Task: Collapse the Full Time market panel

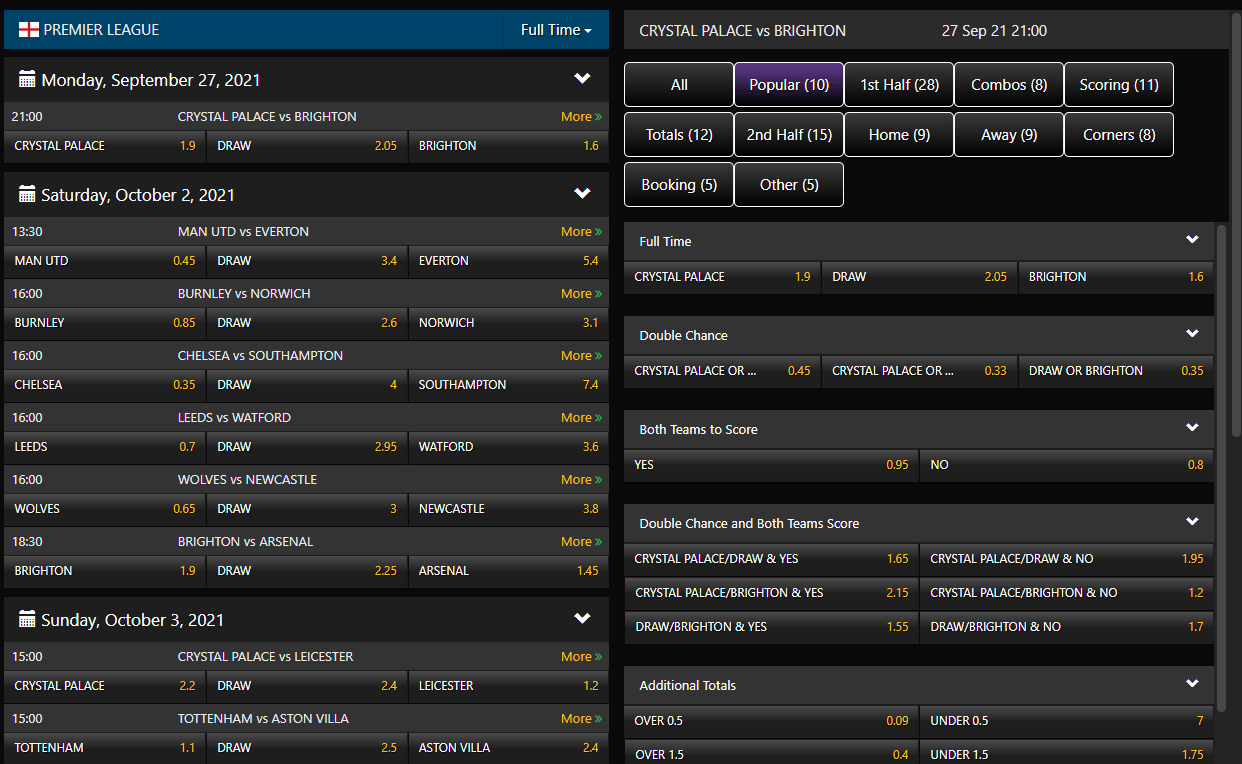Action: [x=1192, y=240]
